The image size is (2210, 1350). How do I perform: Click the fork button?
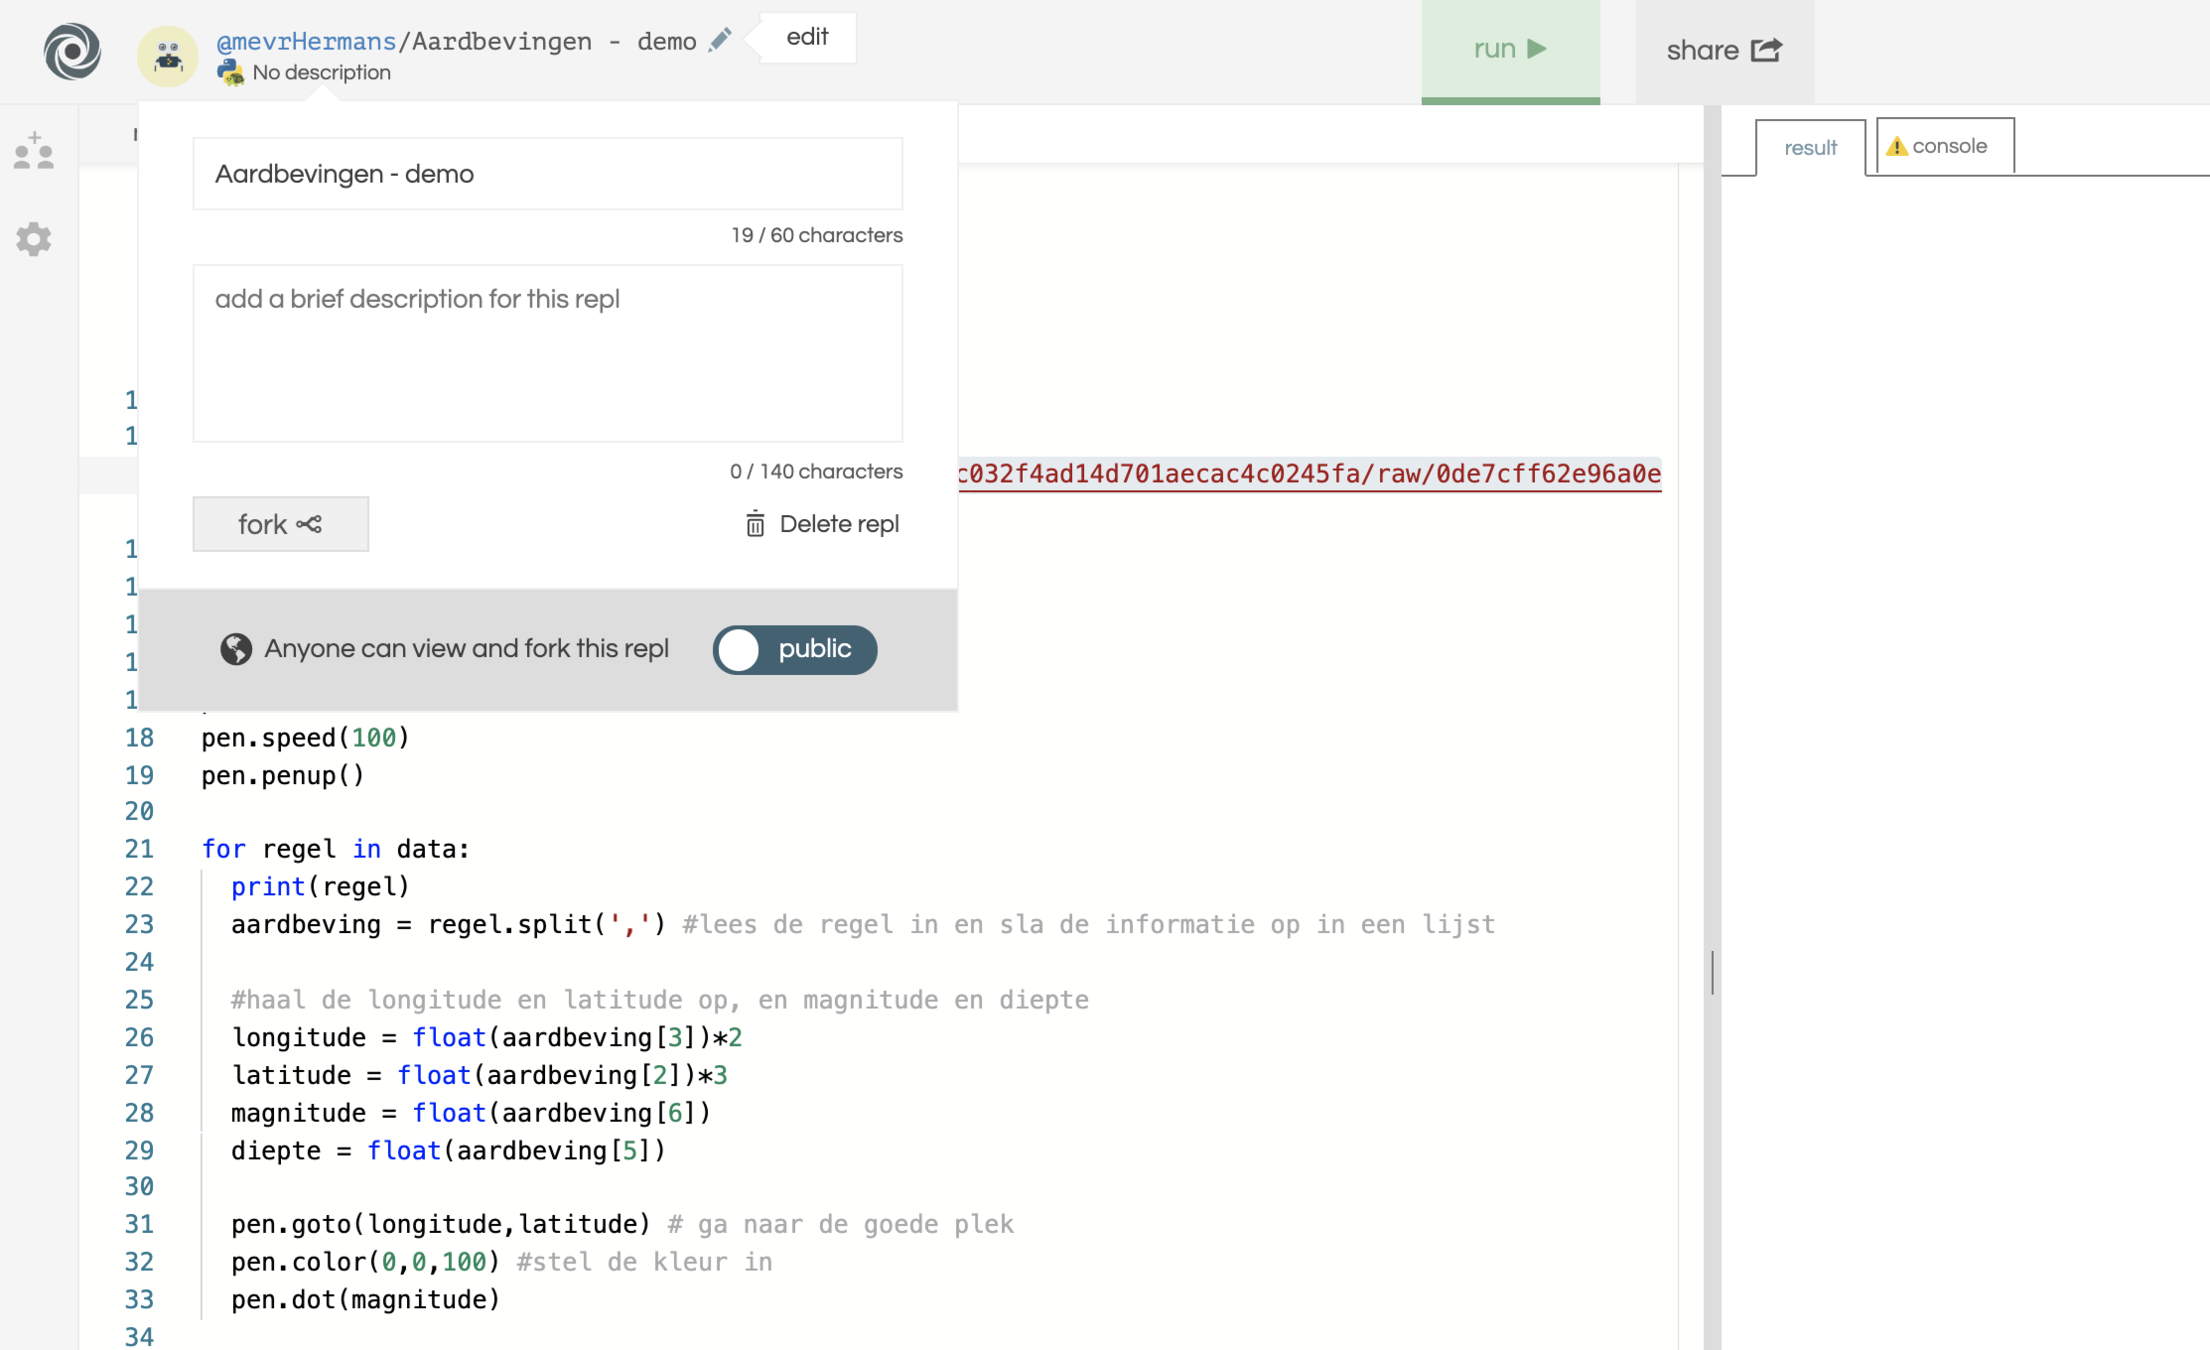[x=280, y=524]
